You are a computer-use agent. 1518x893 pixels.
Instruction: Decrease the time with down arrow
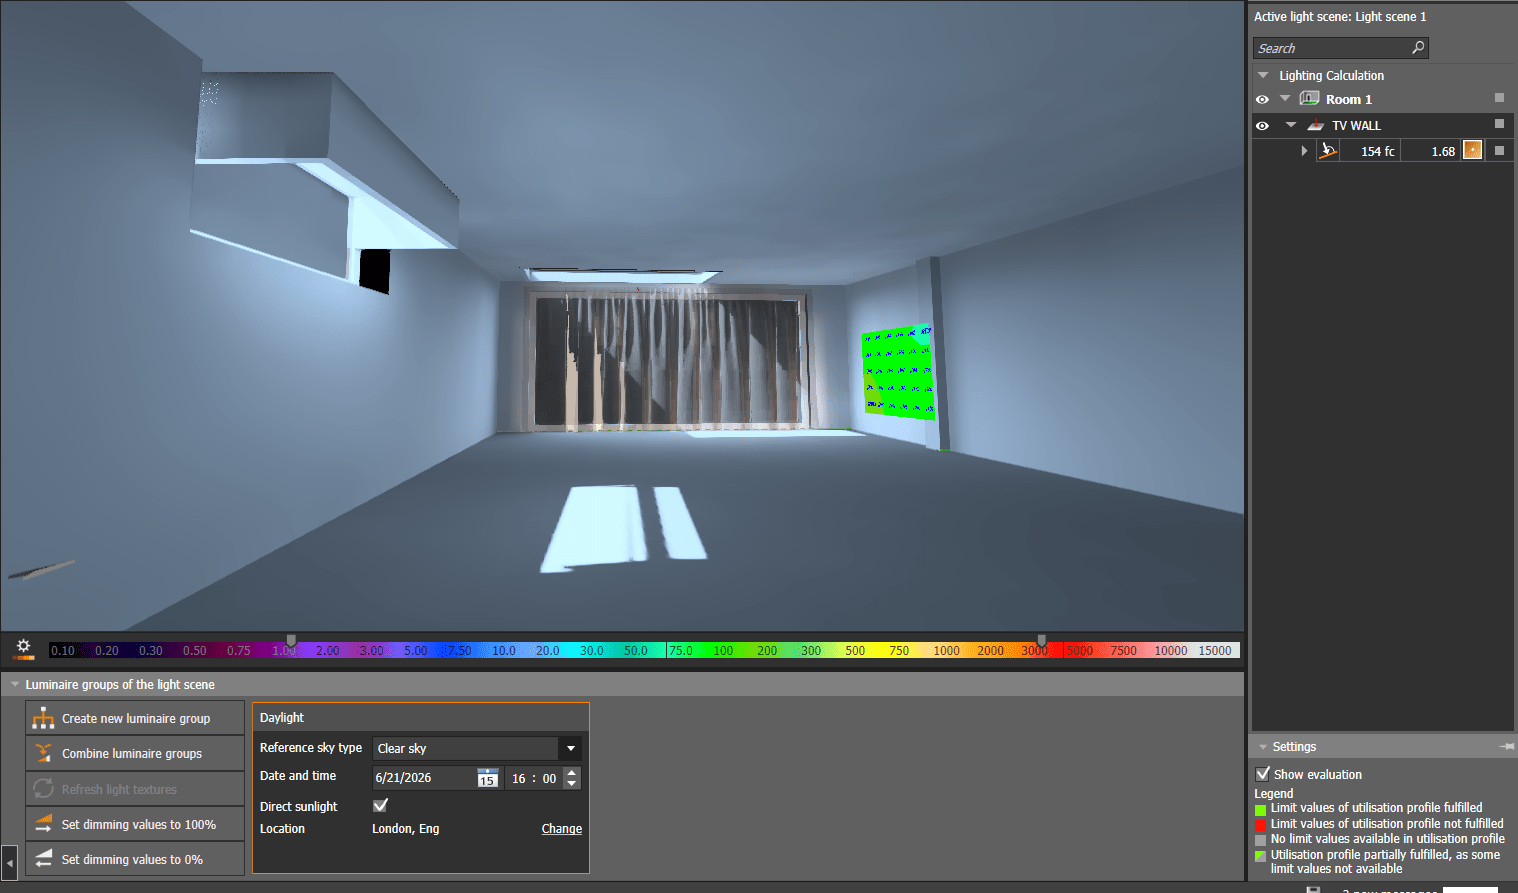pos(572,784)
